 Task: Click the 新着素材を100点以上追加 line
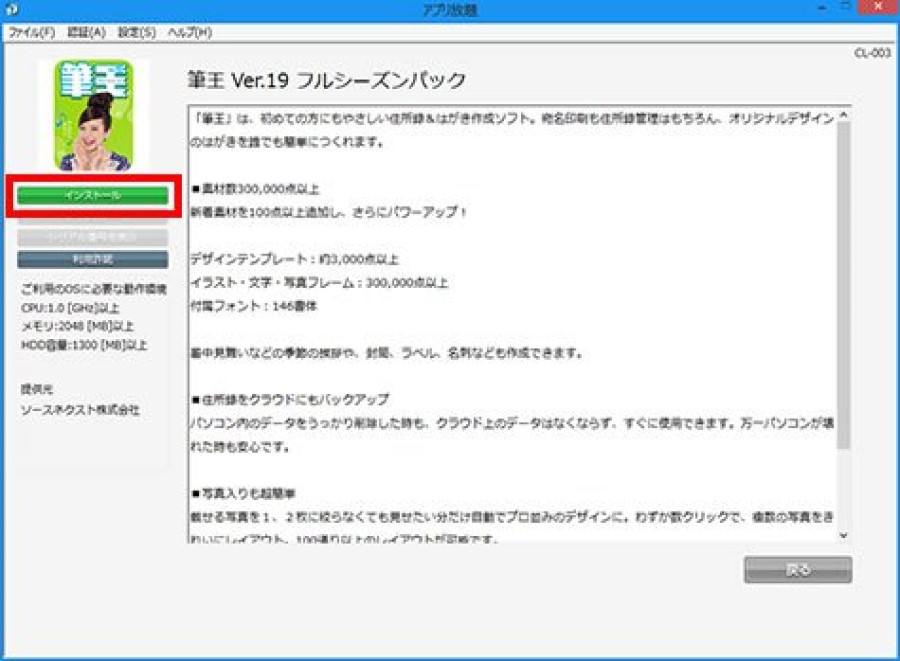(x=329, y=212)
